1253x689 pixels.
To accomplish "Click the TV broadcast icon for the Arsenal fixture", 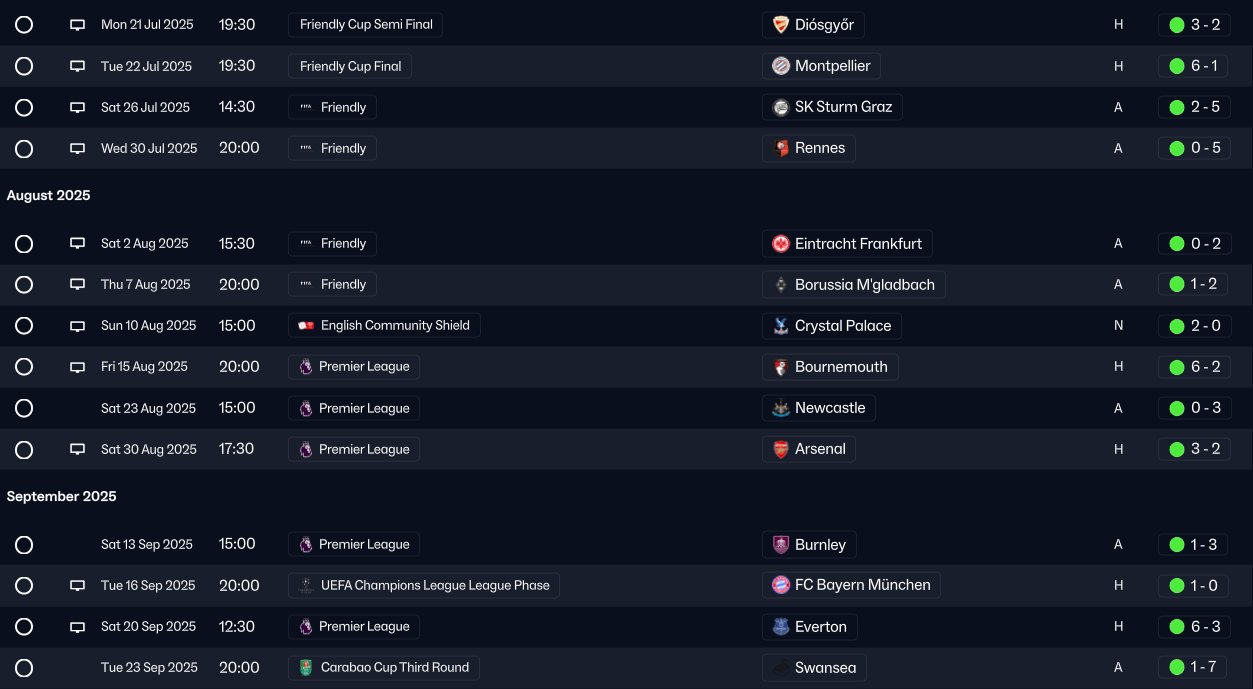I will (77, 450).
